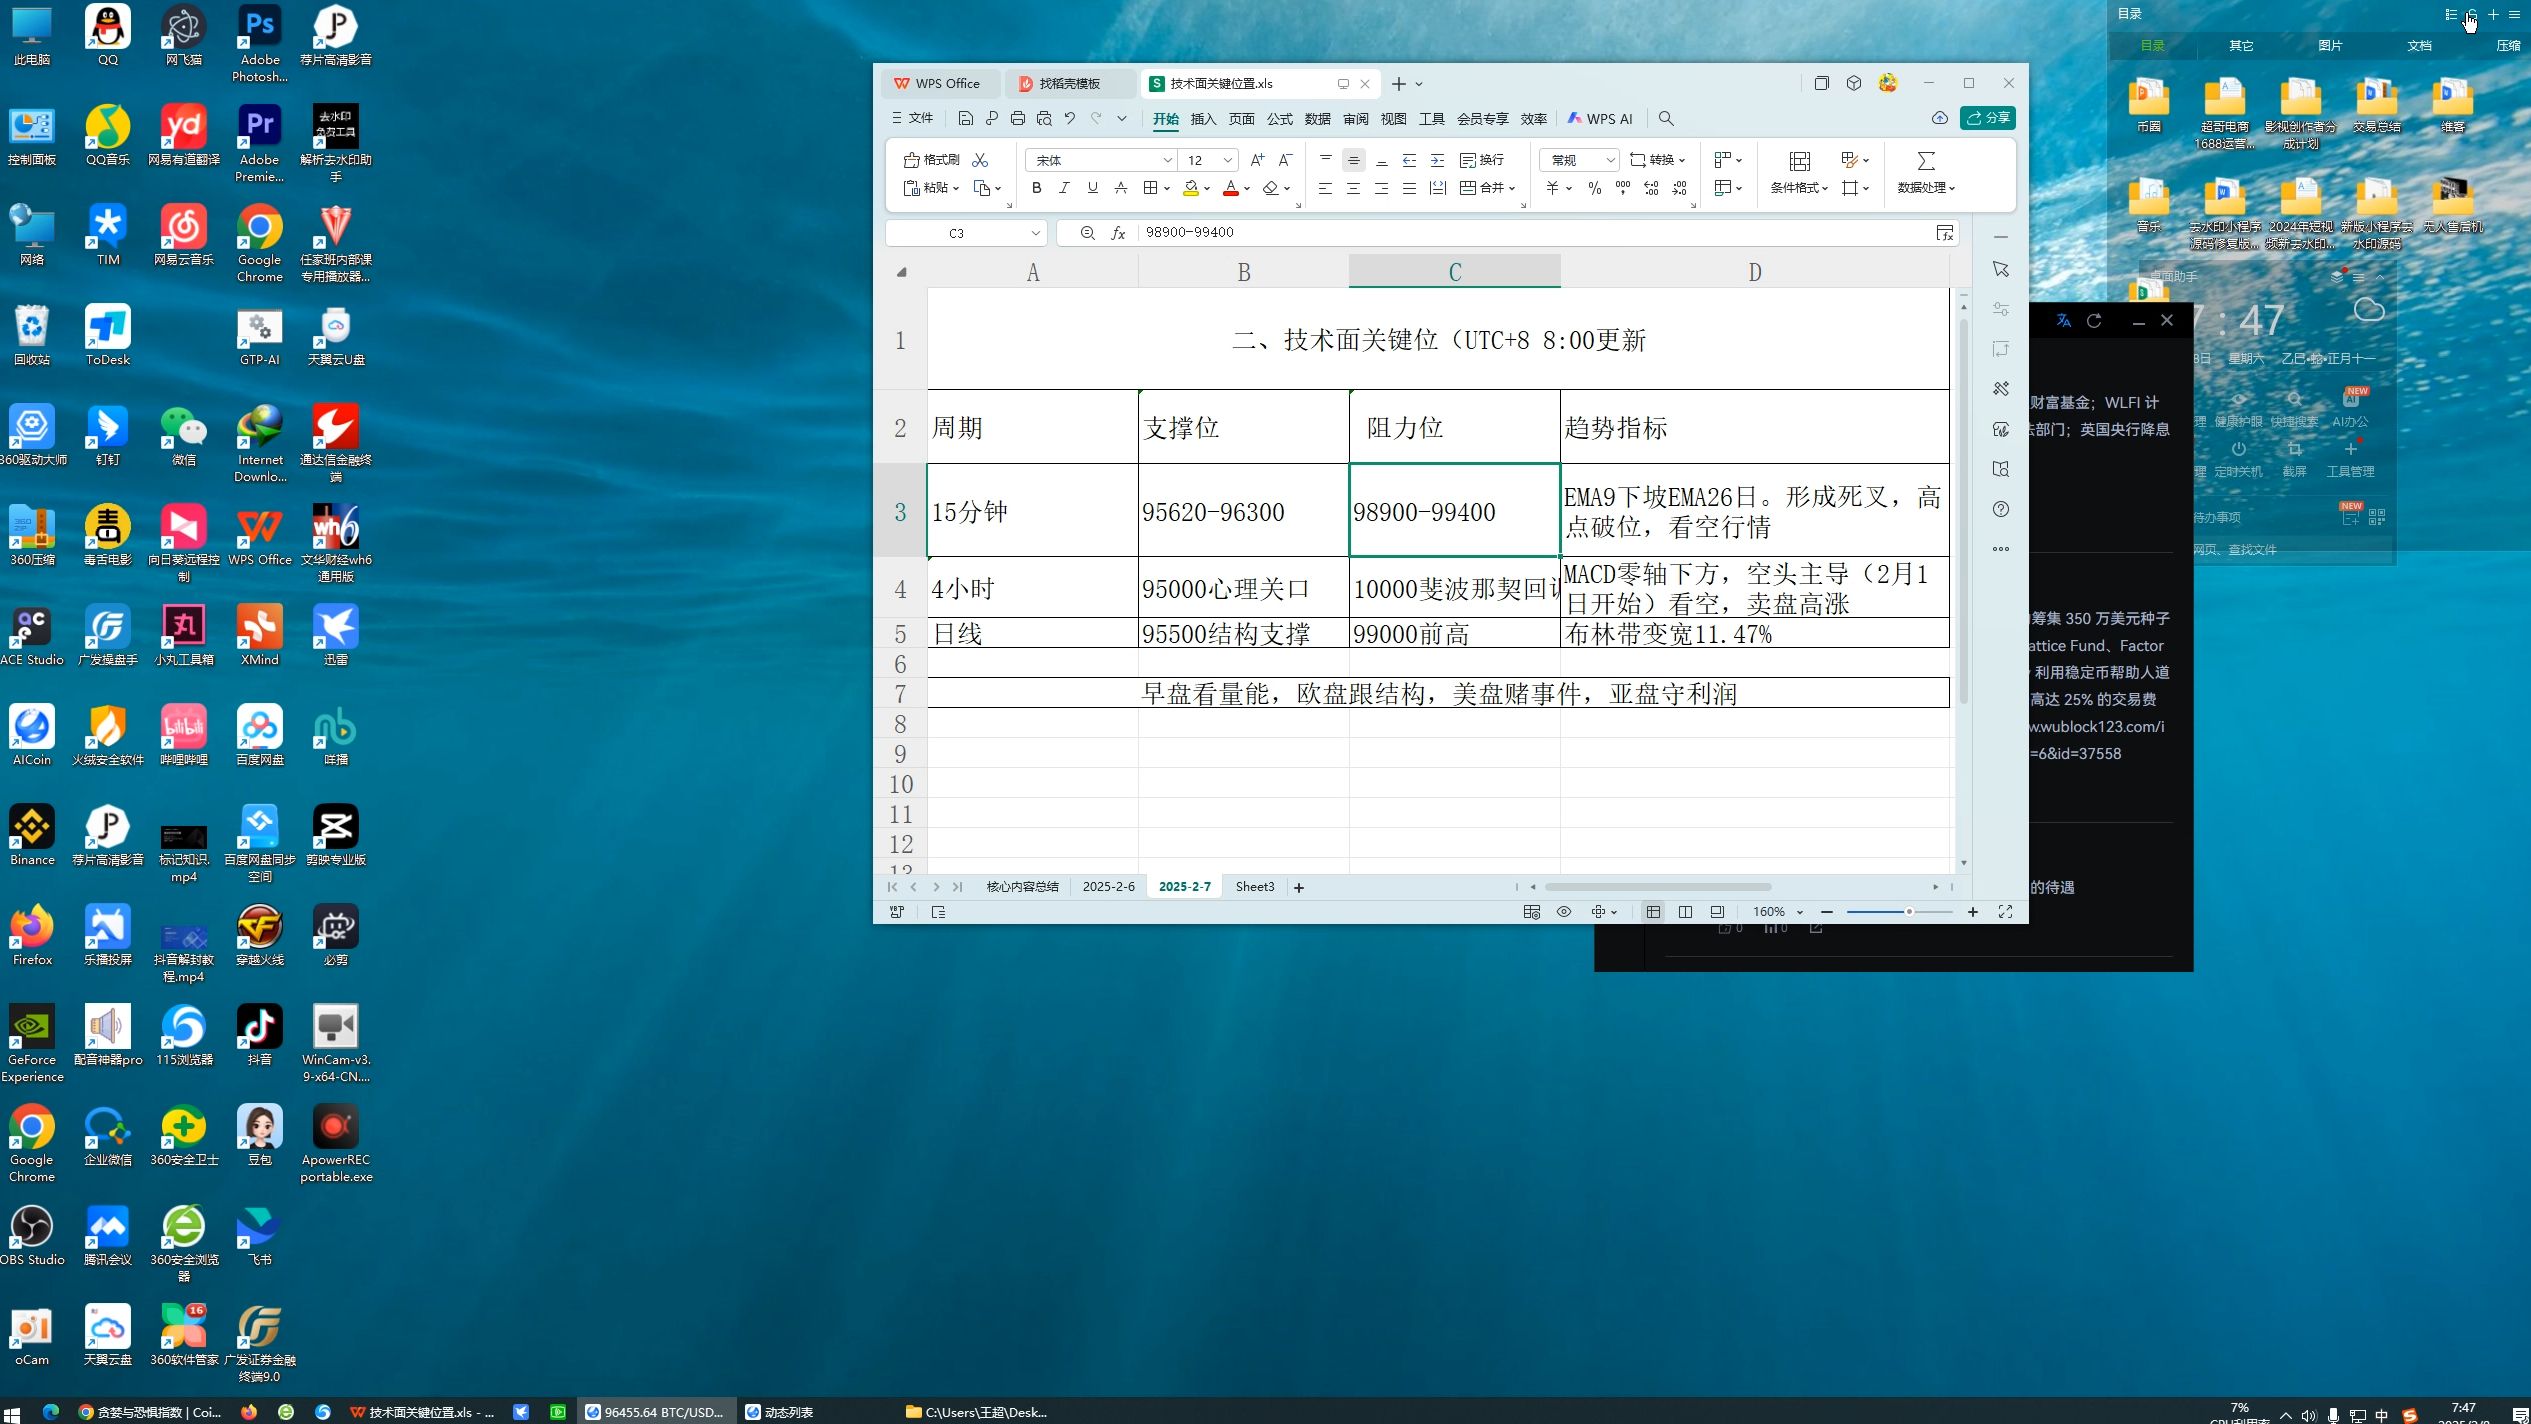Click the thousands separator icon
The width and height of the screenshot is (2531, 1424).
[1623, 188]
